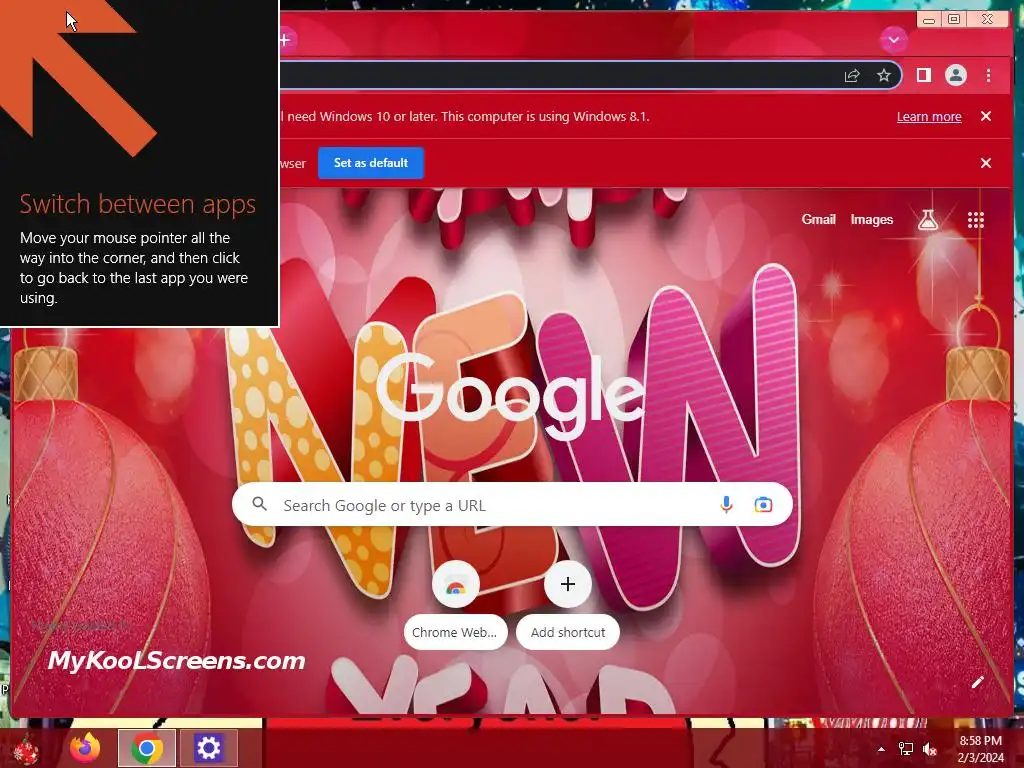This screenshot has height=768, width=1024.
Task: Start voice search with microphone icon
Action: [x=726, y=505]
